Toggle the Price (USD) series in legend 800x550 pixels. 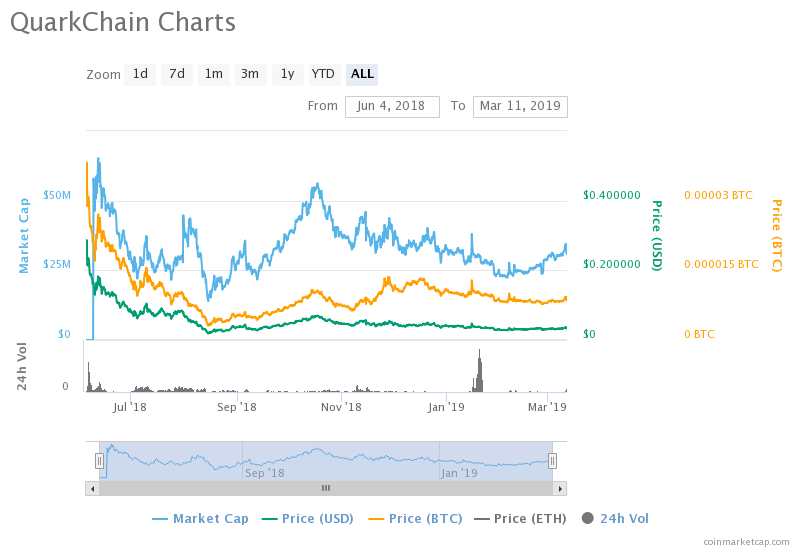pos(308,519)
